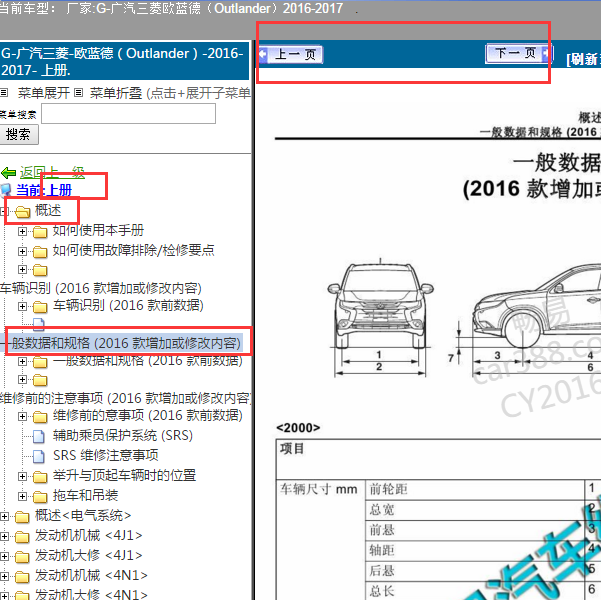Click folder icon of 车辆识别 (2016 款前数据)
The image size is (601, 600).
40,307
